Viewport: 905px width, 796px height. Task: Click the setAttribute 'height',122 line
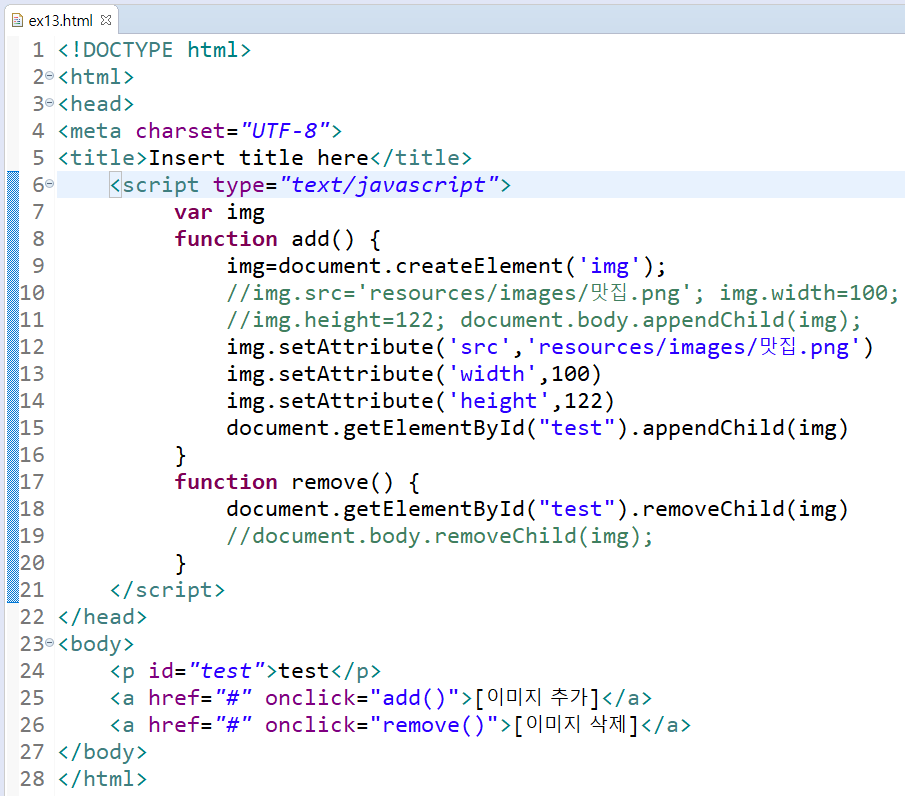[x=420, y=401]
